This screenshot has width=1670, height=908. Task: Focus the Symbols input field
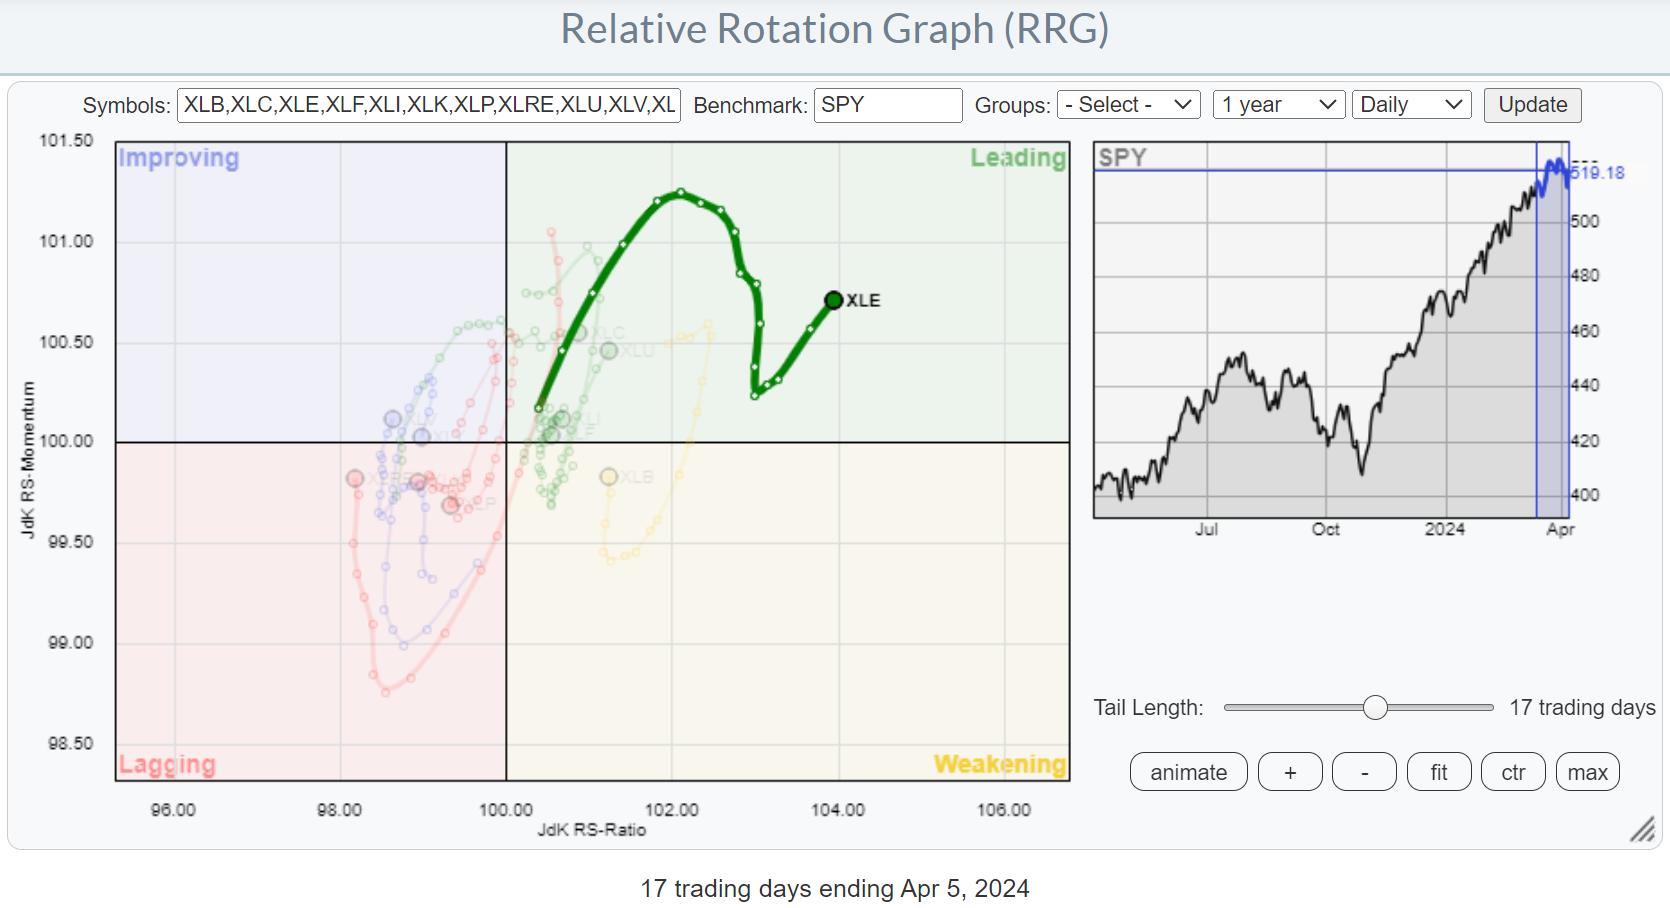428,105
